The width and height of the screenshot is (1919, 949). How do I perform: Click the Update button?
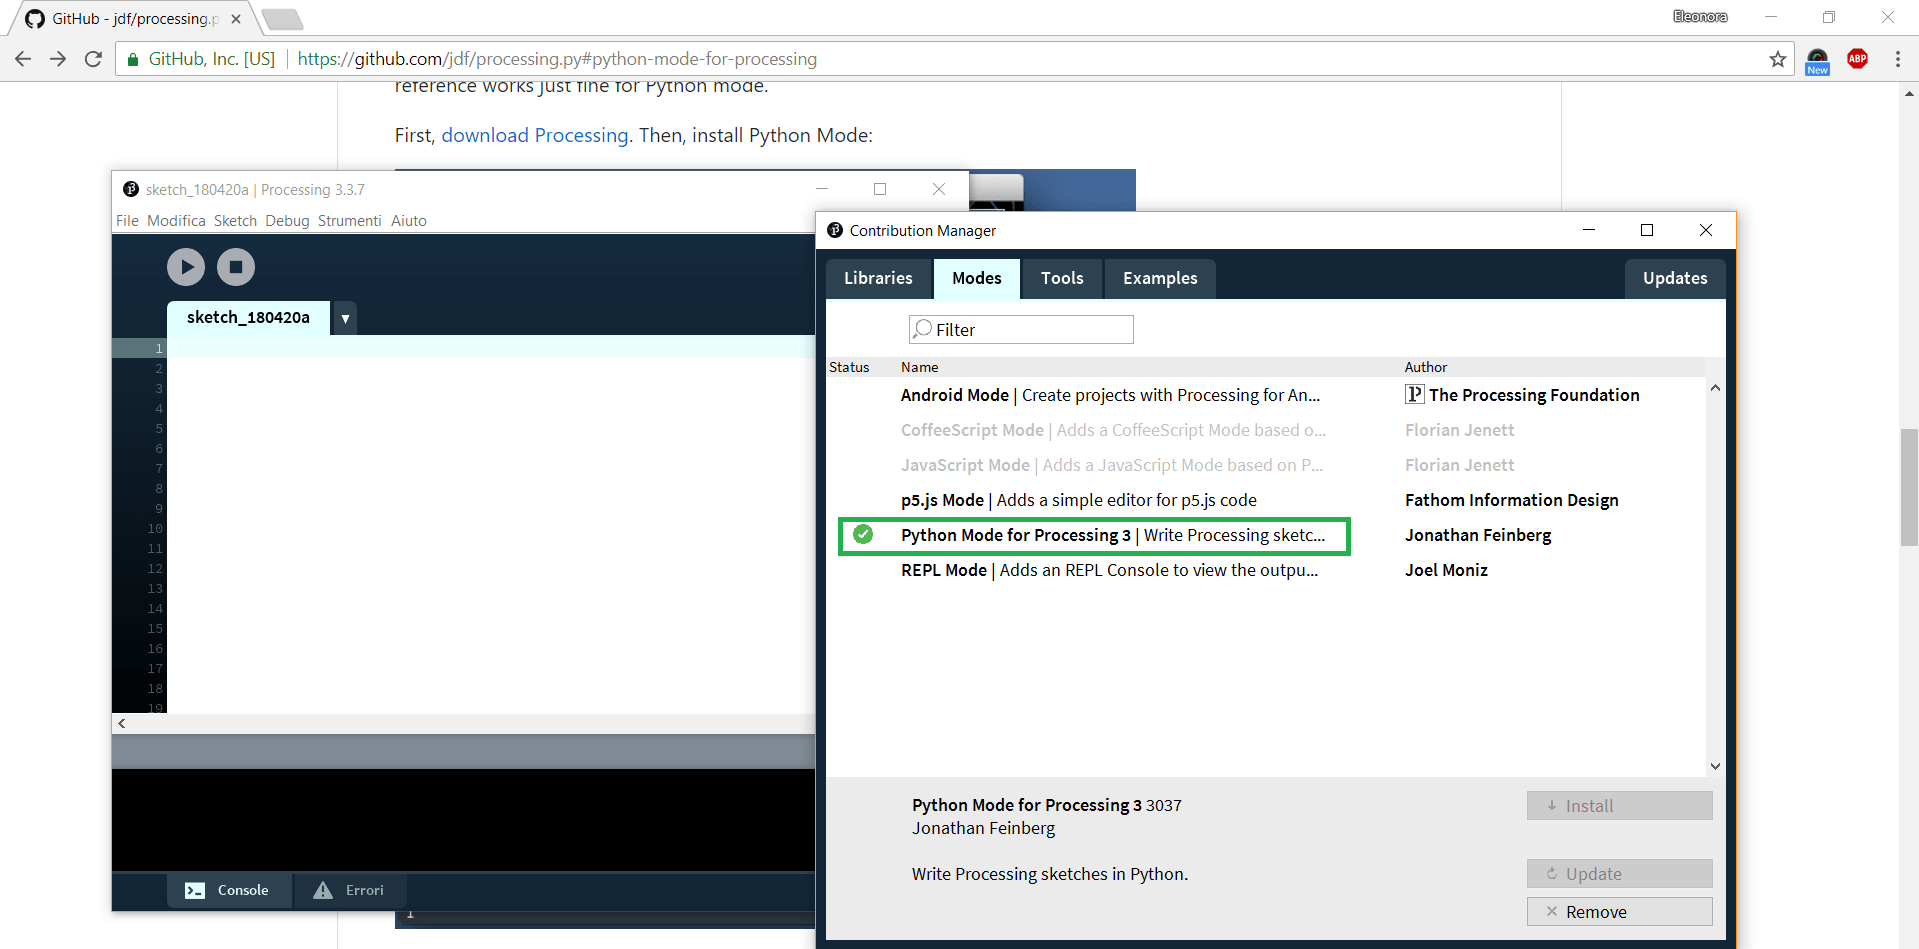[x=1619, y=874]
